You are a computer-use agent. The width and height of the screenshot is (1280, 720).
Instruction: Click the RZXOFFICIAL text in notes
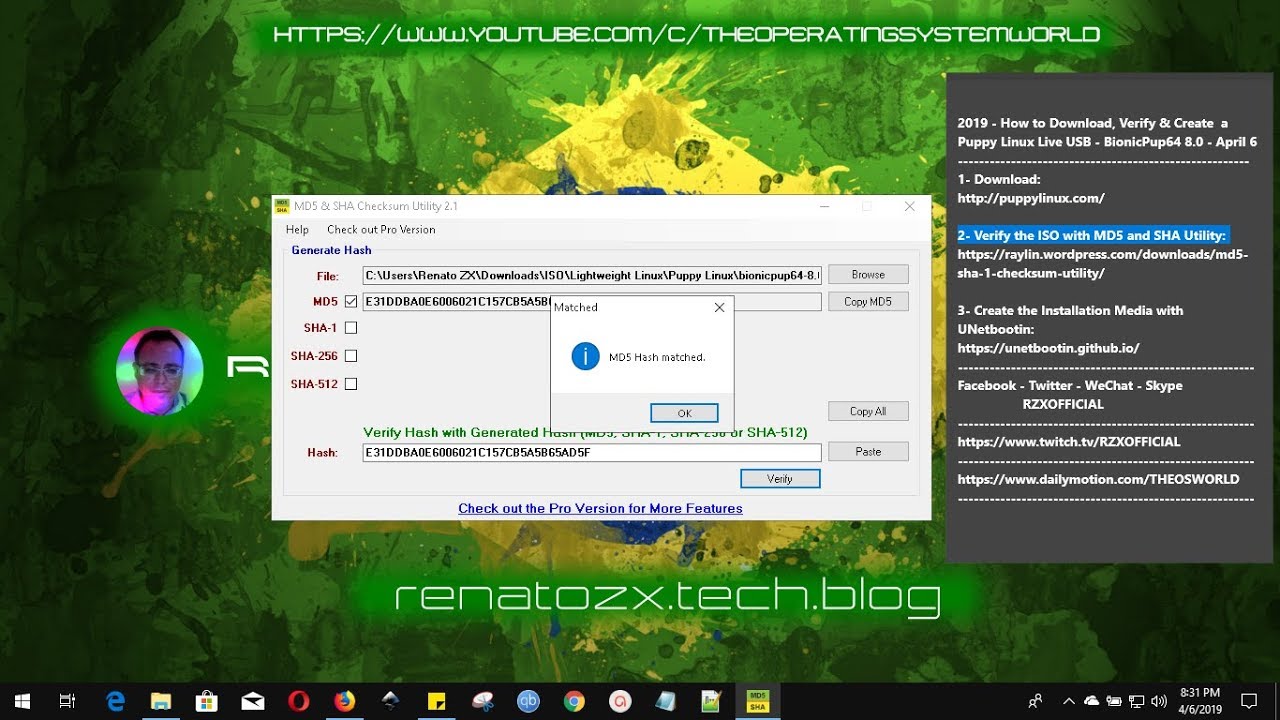[x=1063, y=404]
